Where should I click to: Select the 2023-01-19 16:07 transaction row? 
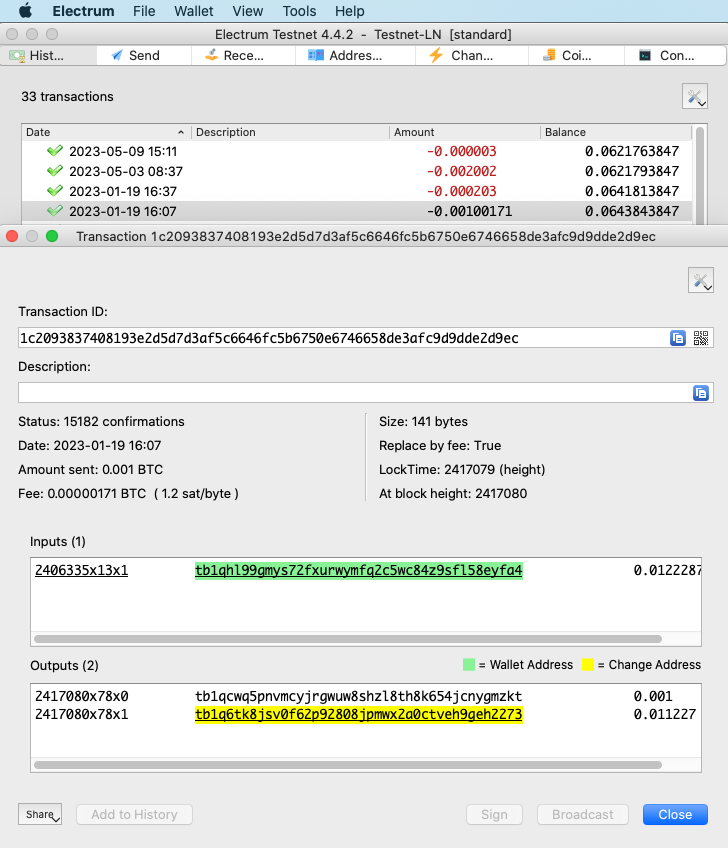[357, 211]
